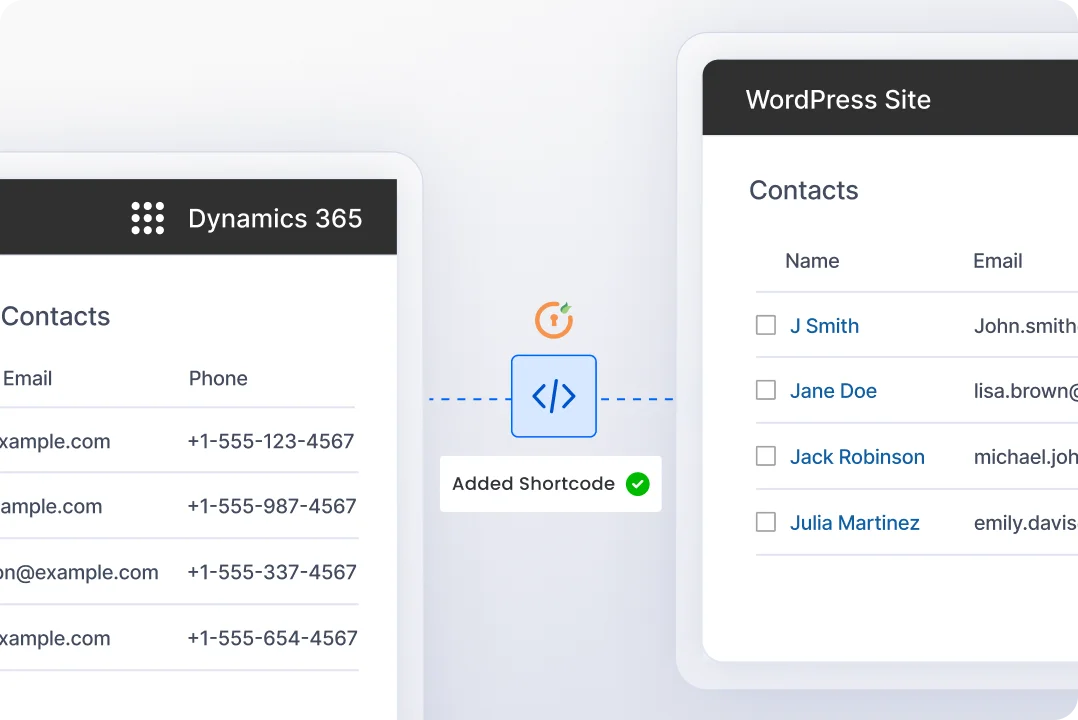Image resolution: width=1078 pixels, height=720 pixels.
Task: Check the checkbox next to J Smith
Action: tap(765, 325)
